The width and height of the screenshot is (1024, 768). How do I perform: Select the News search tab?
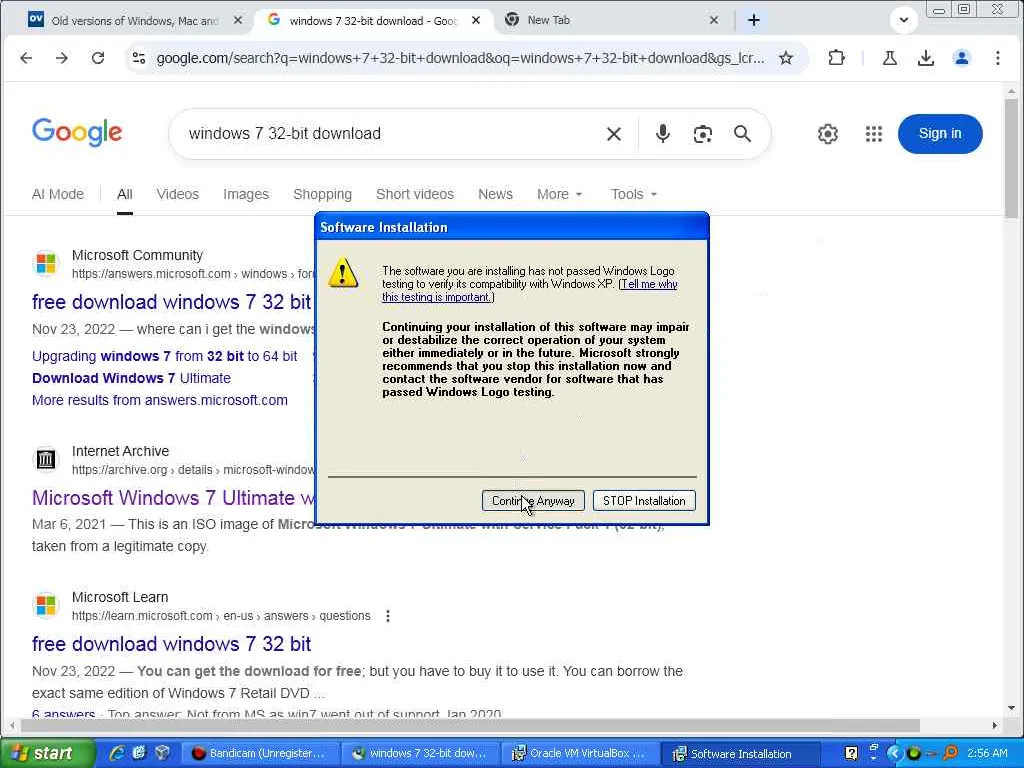click(x=495, y=194)
